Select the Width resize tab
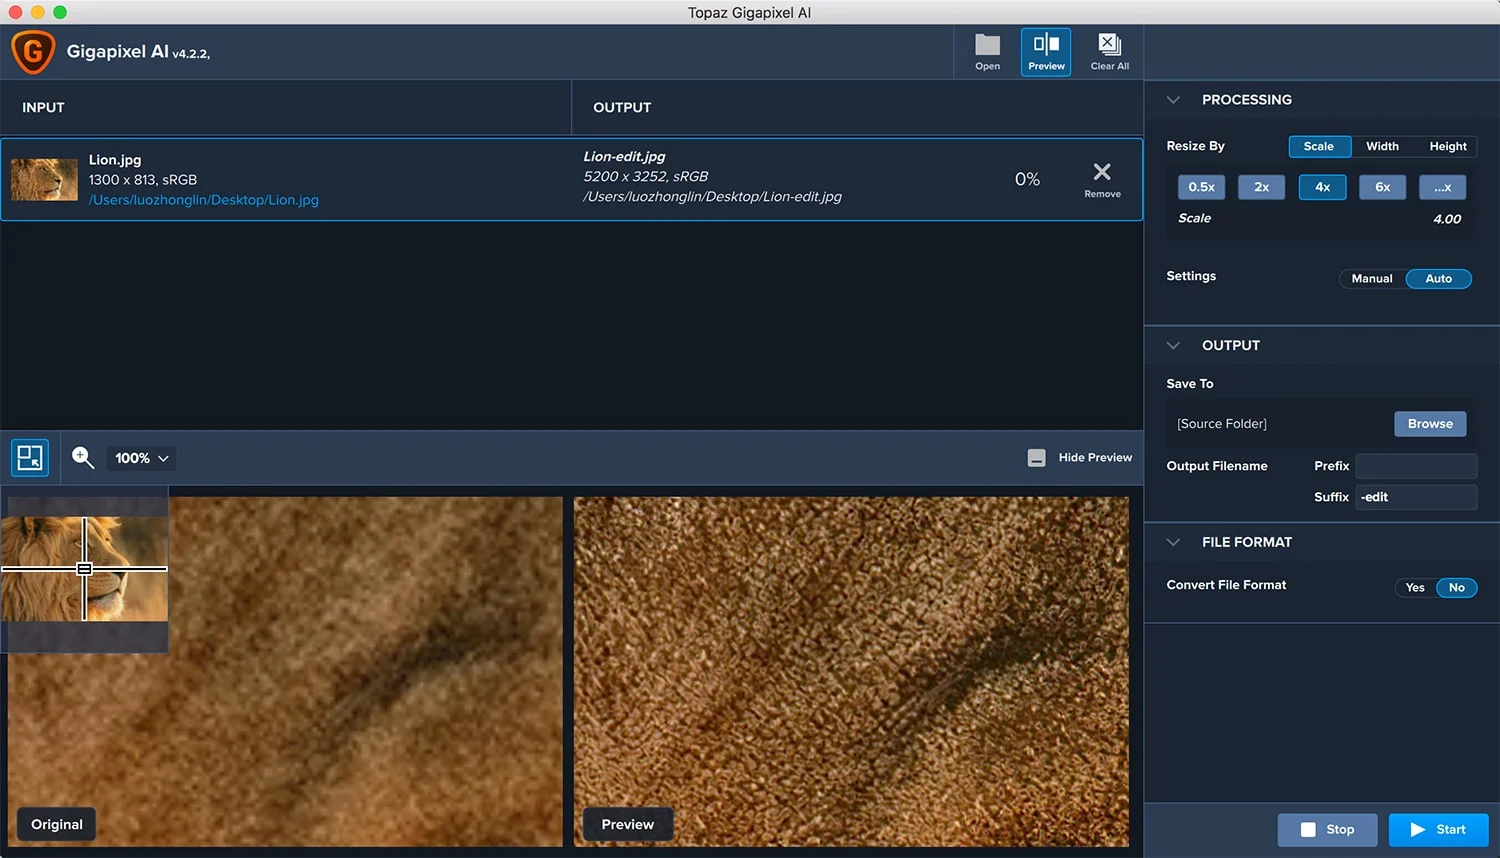The image size is (1500, 858). tap(1382, 146)
